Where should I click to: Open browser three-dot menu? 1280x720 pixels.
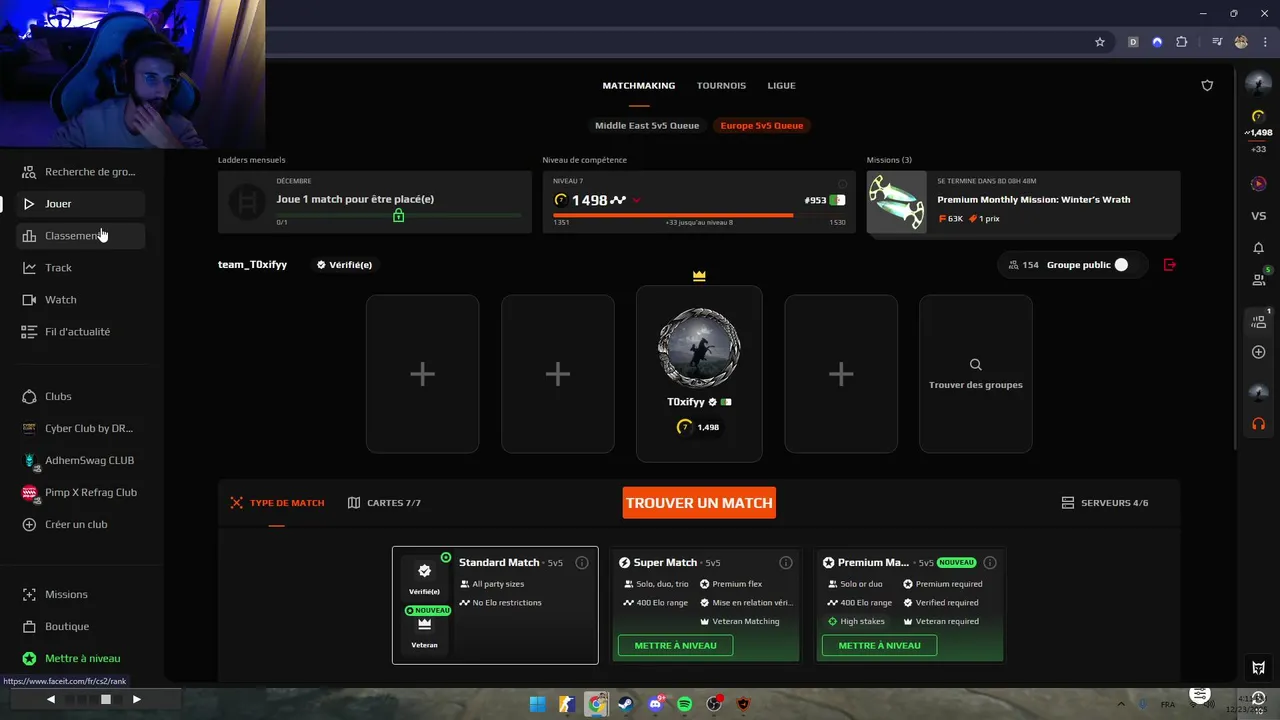tap(1264, 42)
